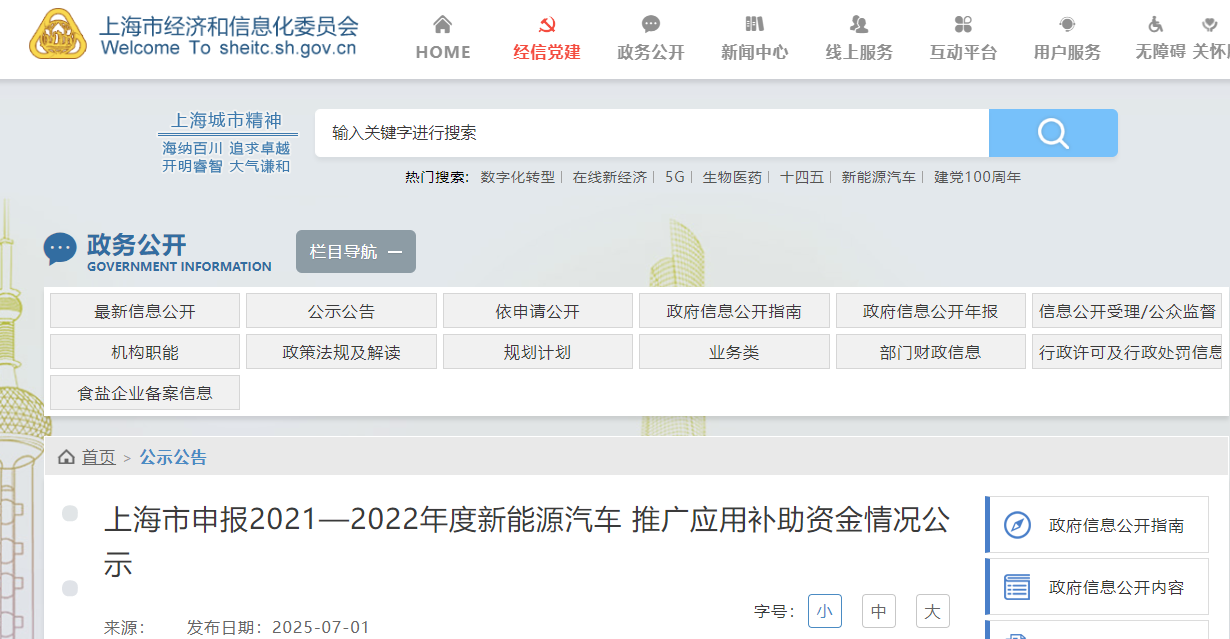Click the HOME house icon

click(x=442, y=25)
